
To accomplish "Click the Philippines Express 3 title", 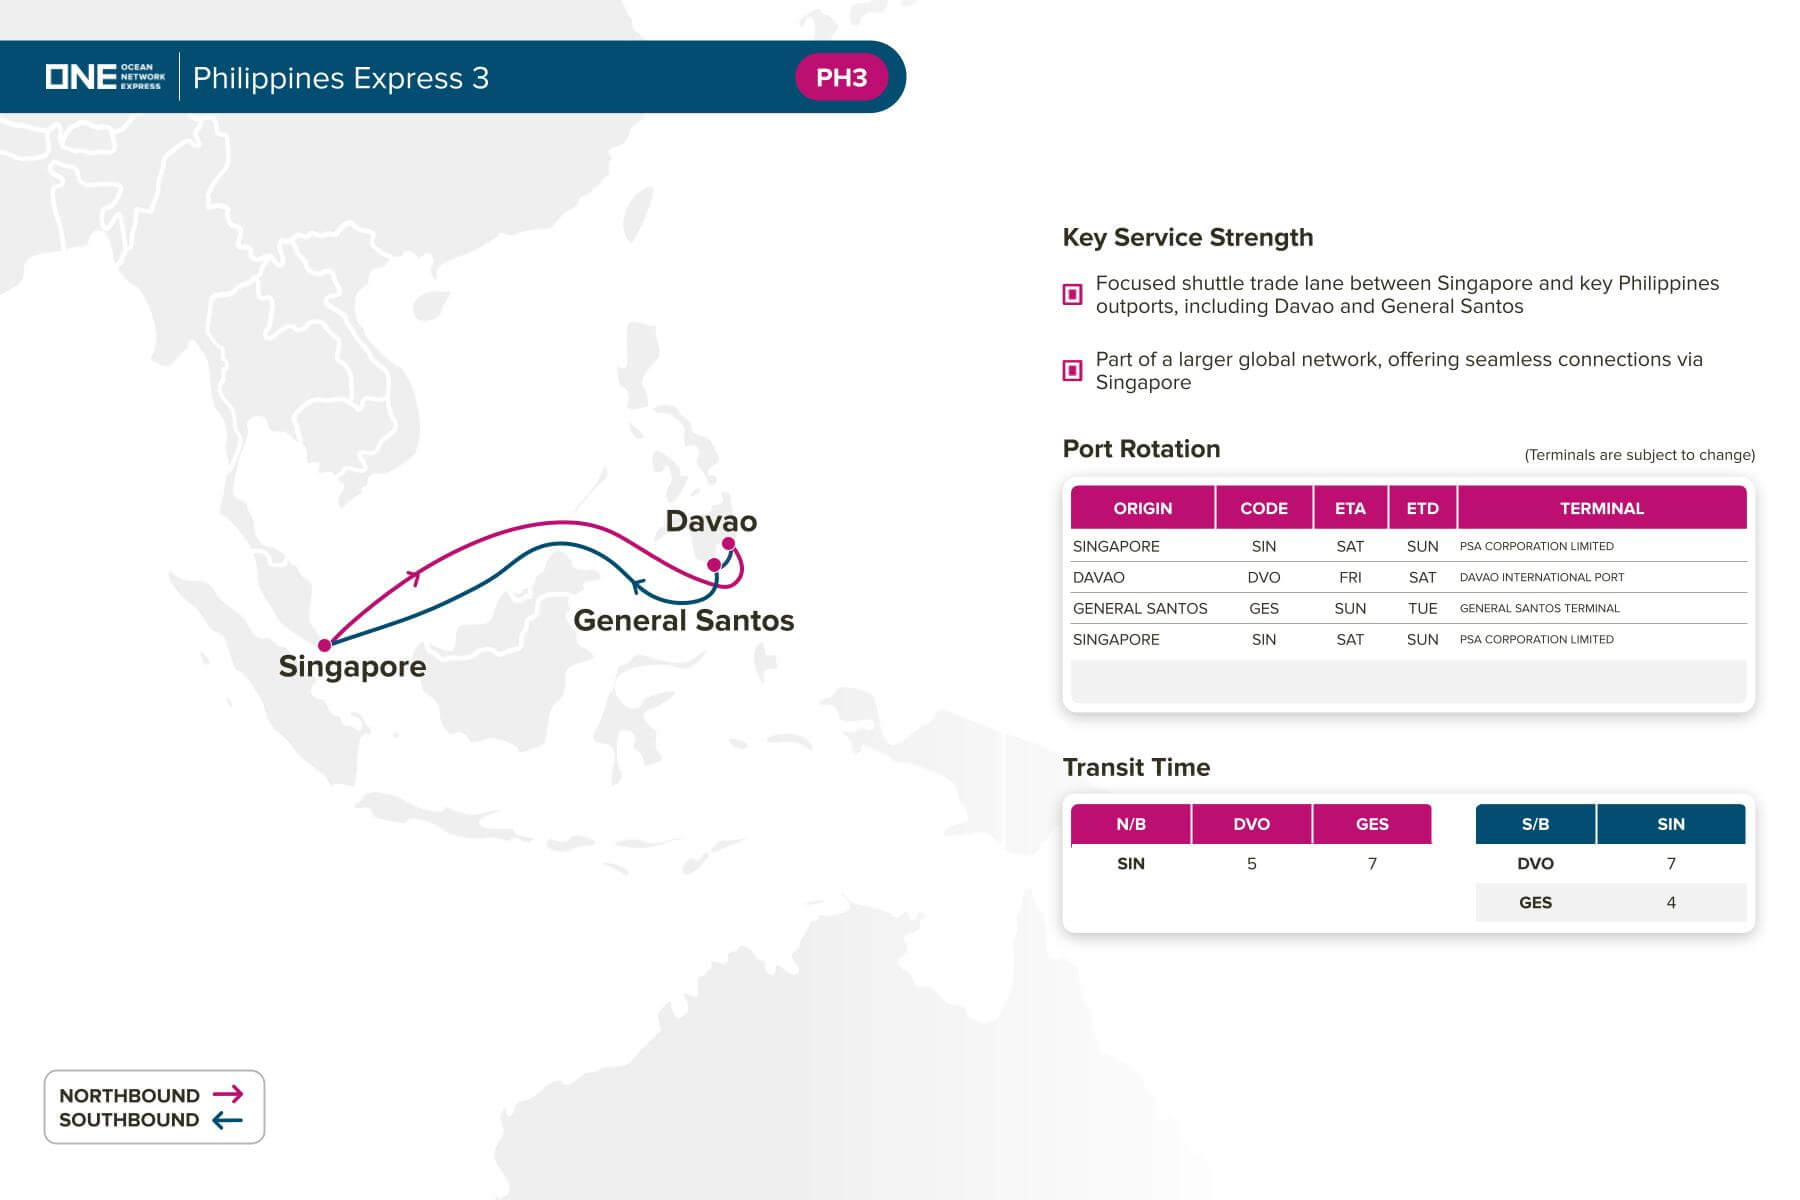I will coord(340,78).
